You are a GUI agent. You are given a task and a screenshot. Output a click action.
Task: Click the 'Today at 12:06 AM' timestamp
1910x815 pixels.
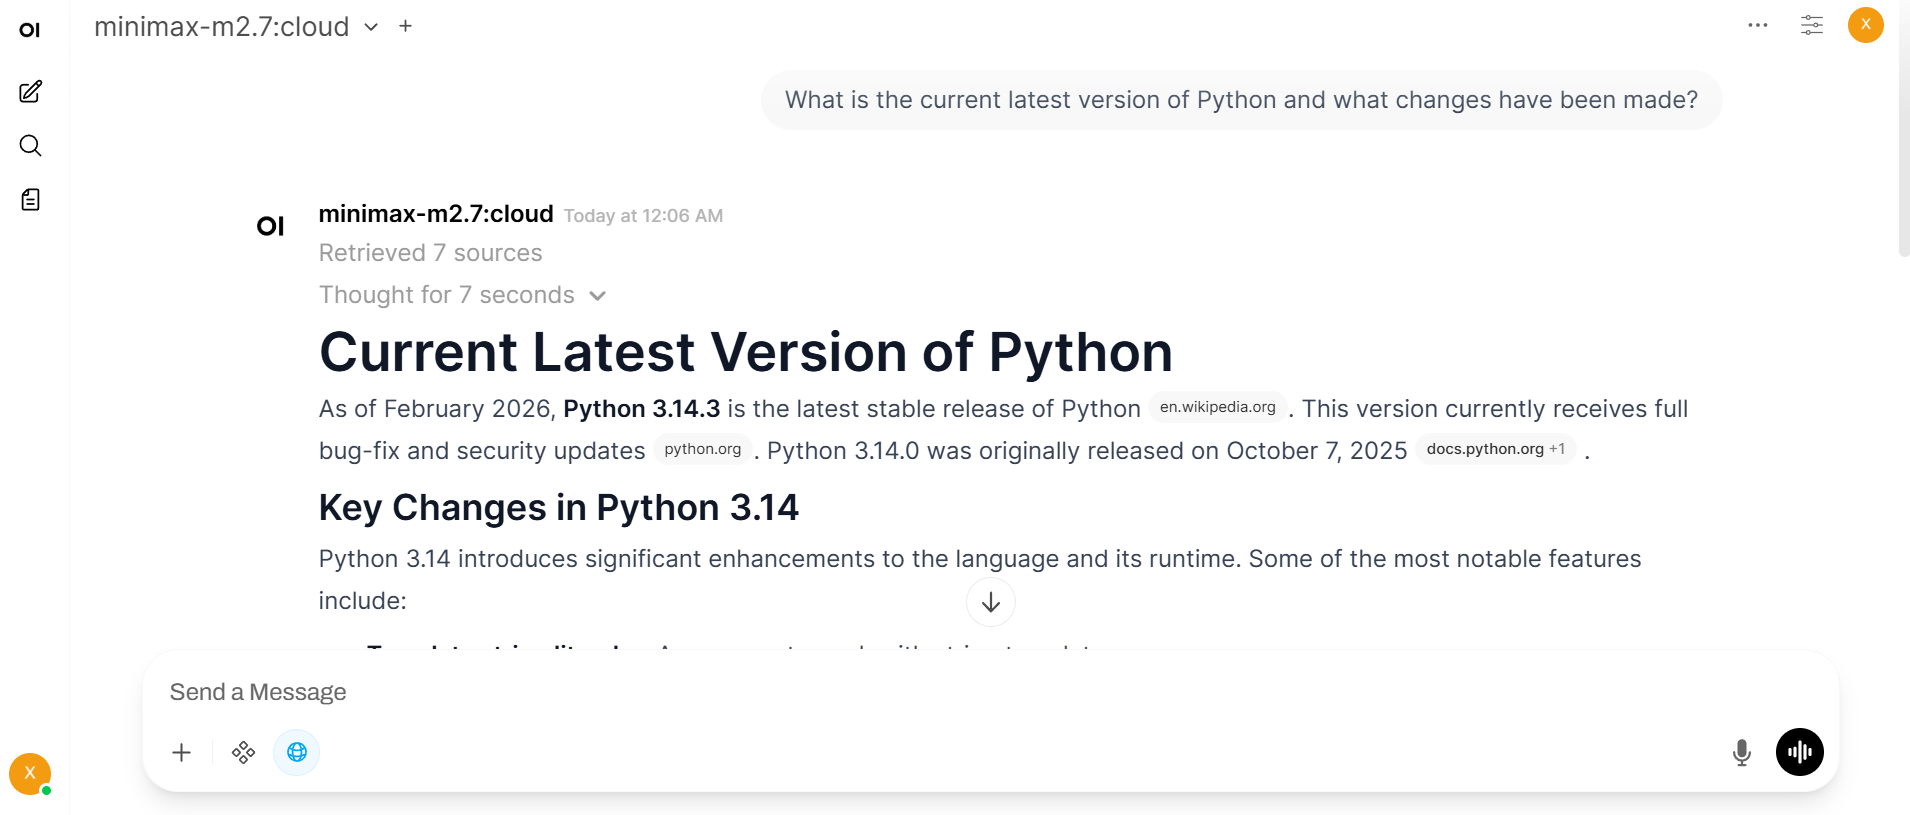(x=643, y=216)
